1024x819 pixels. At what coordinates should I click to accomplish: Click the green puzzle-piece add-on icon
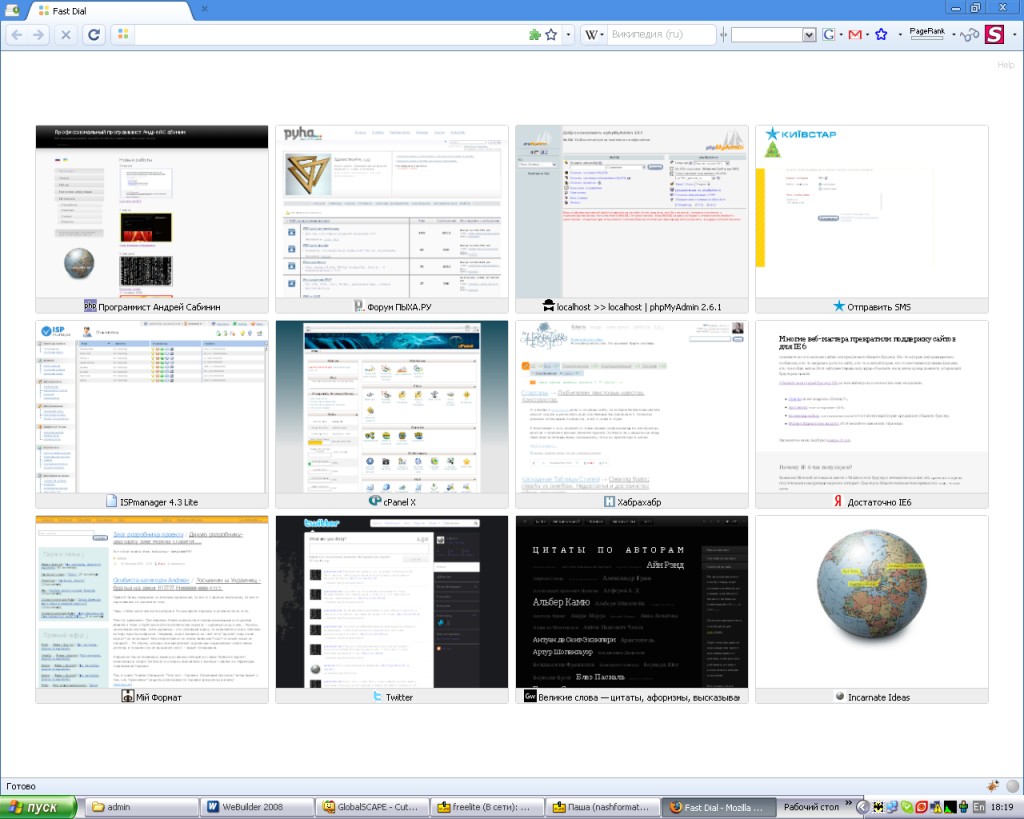[x=535, y=35]
